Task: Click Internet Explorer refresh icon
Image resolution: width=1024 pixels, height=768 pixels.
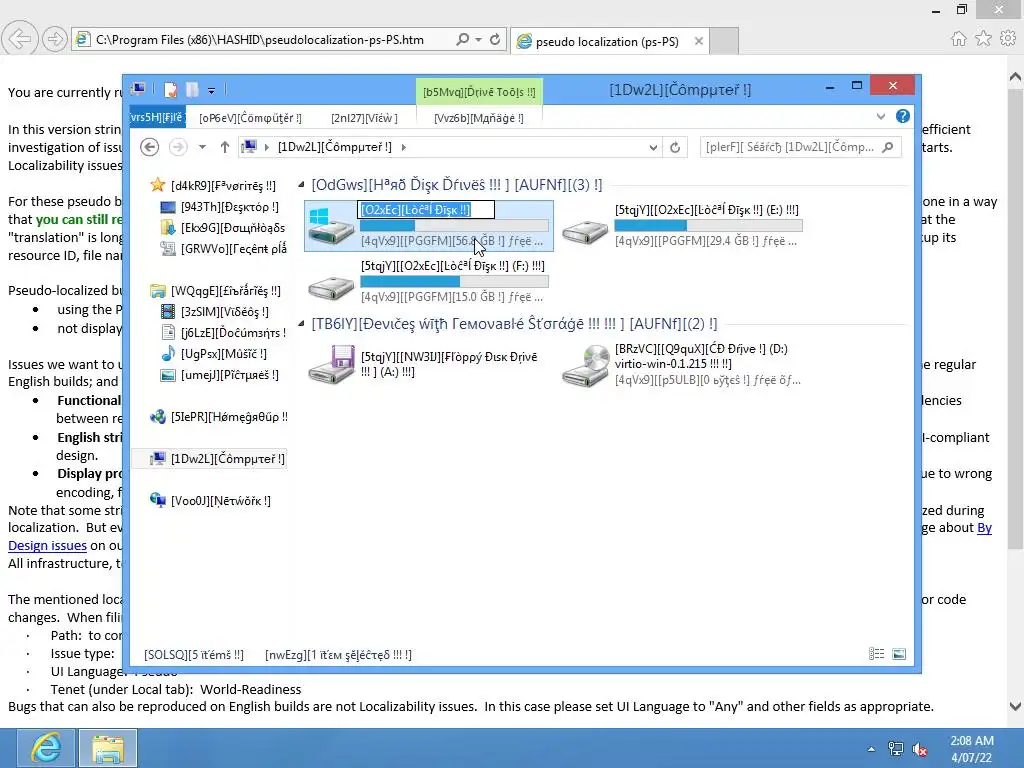Action: 495,39
